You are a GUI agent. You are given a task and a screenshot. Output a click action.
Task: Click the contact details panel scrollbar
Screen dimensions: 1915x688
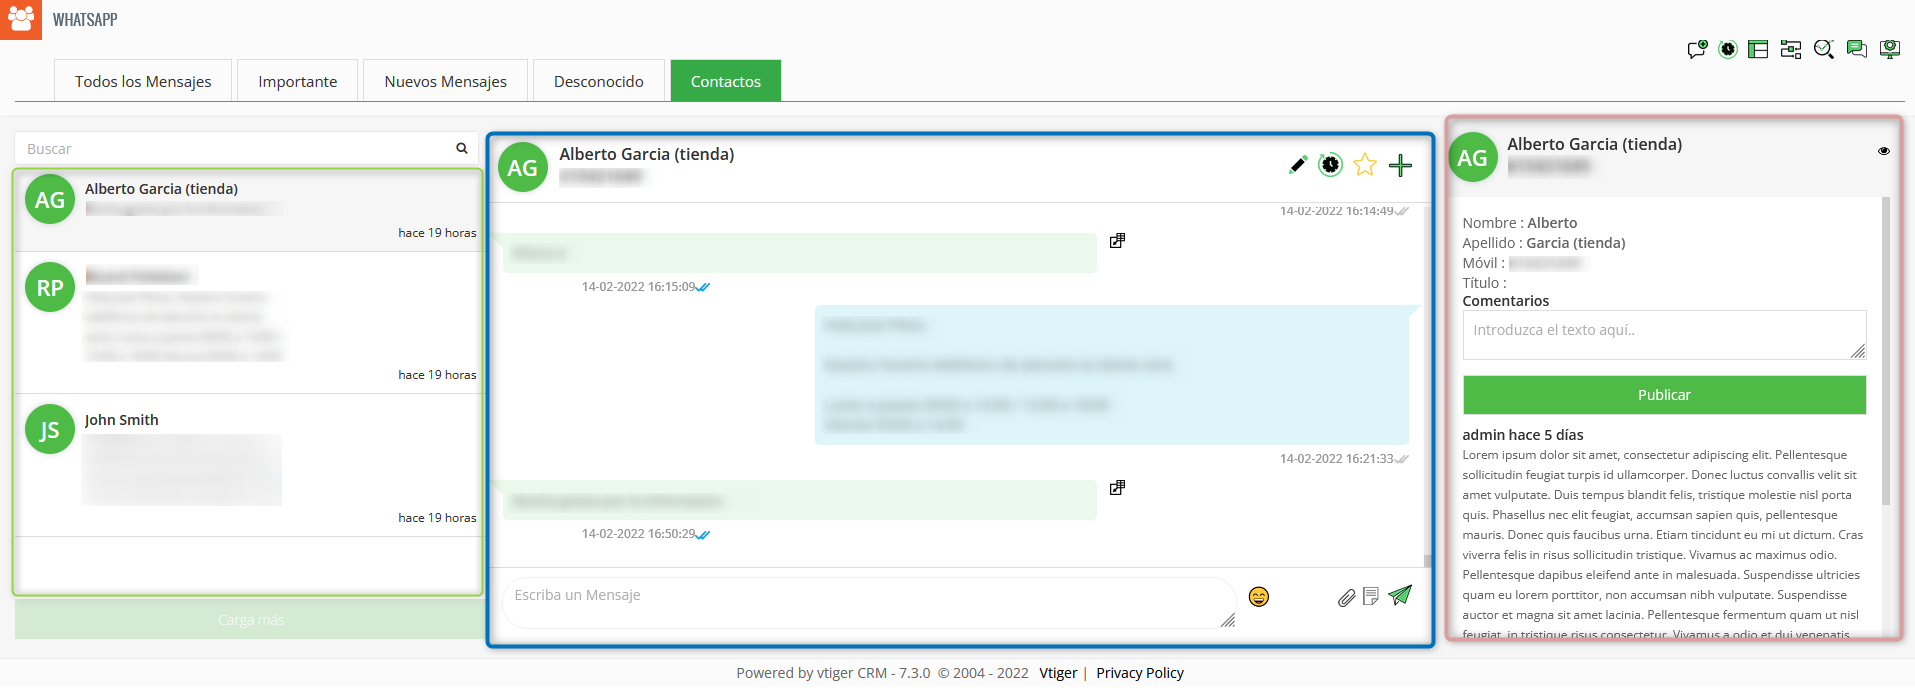click(1886, 350)
